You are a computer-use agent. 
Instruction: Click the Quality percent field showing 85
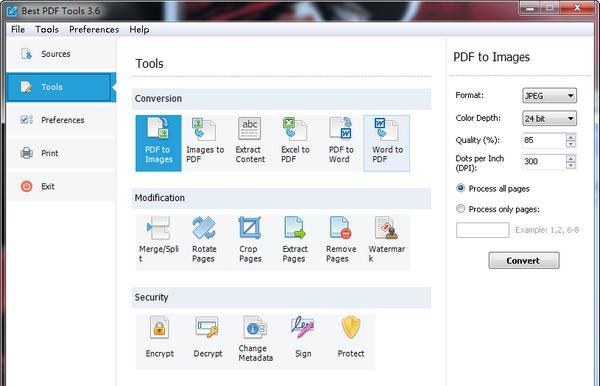pyautogui.click(x=544, y=140)
